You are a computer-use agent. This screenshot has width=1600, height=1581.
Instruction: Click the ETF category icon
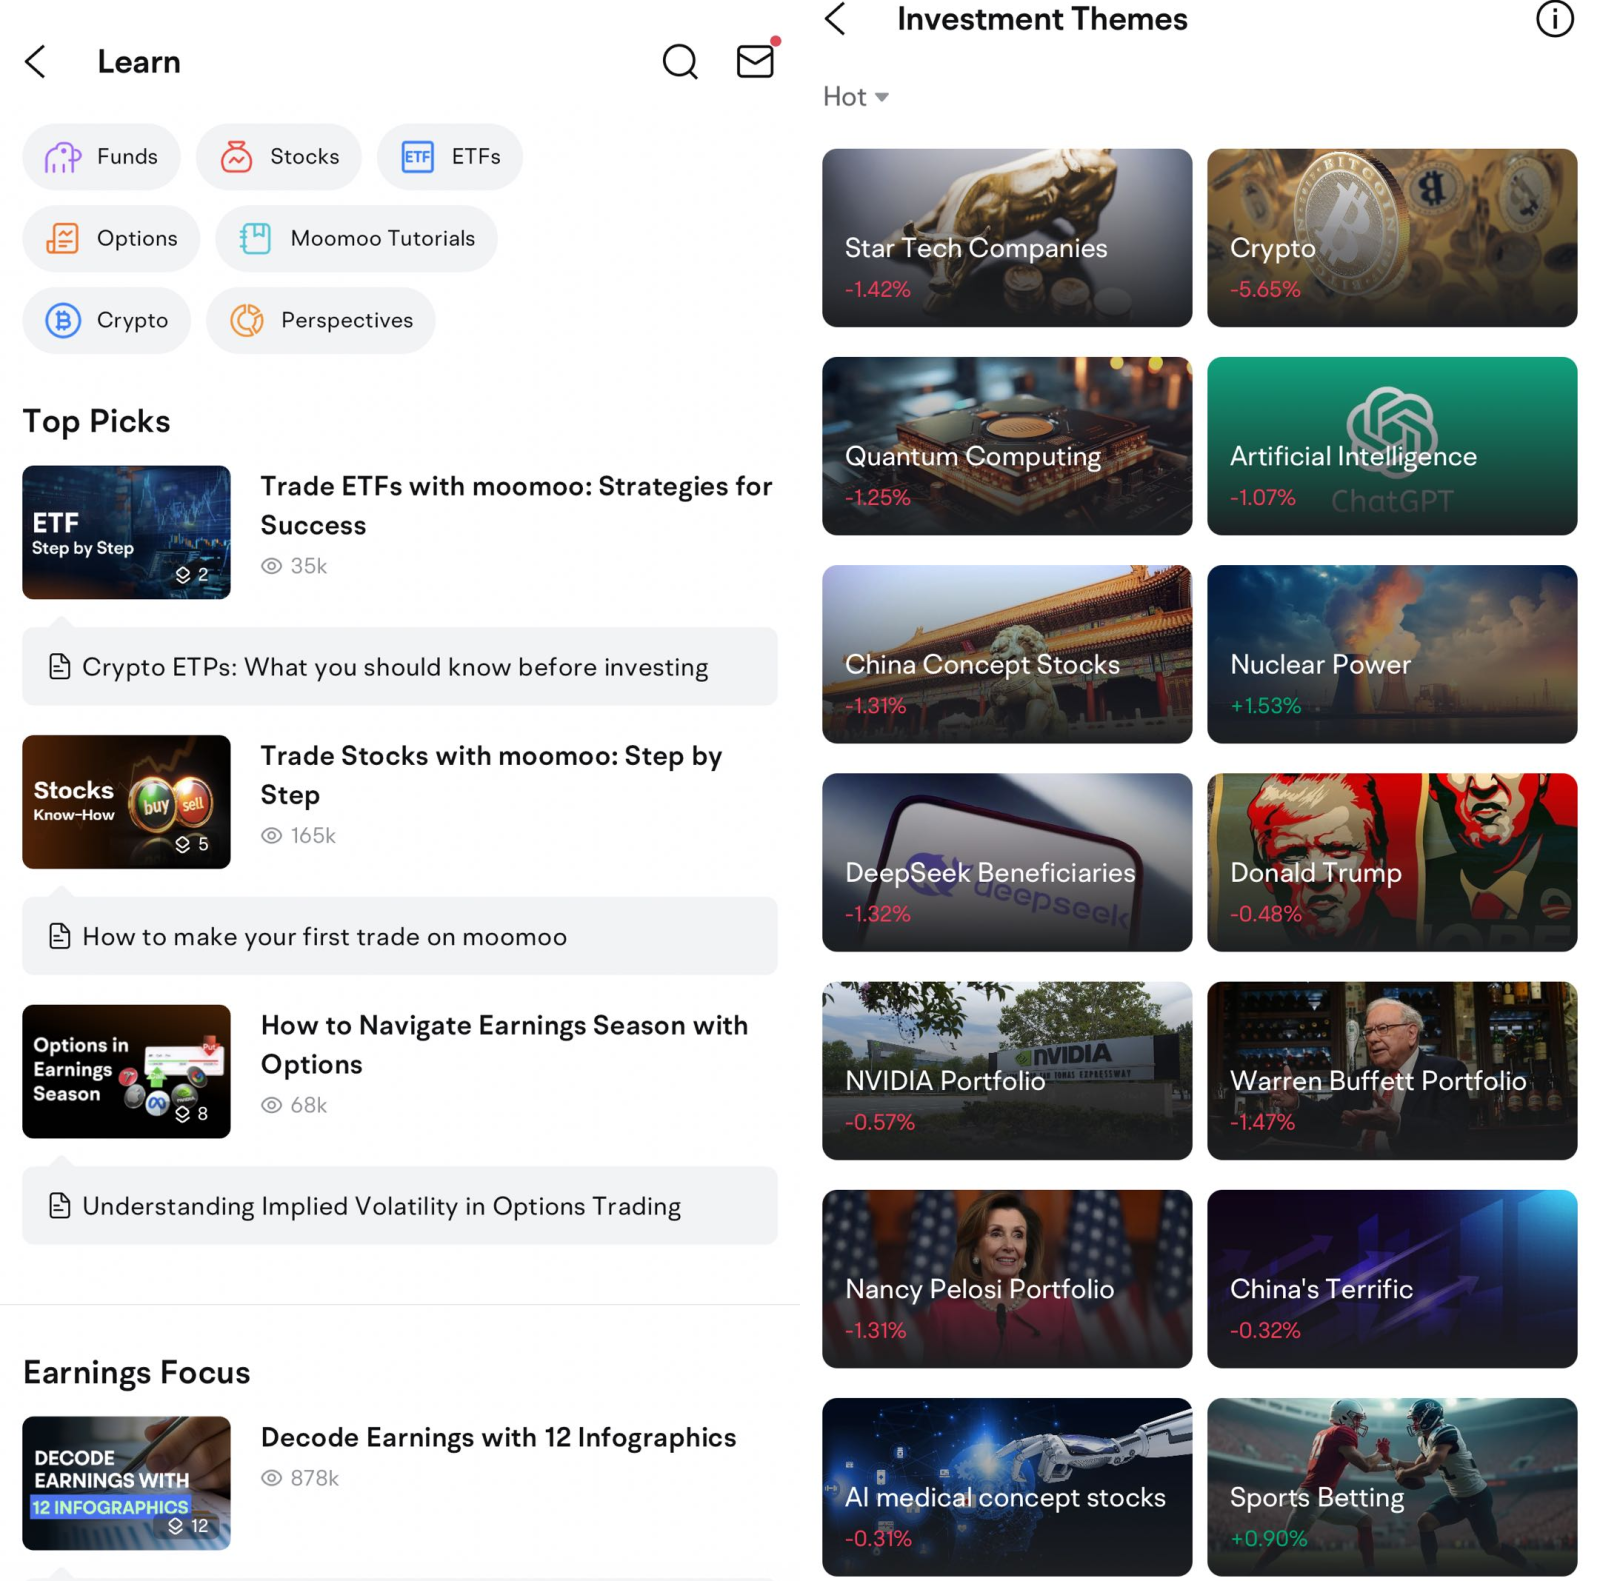[418, 157]
